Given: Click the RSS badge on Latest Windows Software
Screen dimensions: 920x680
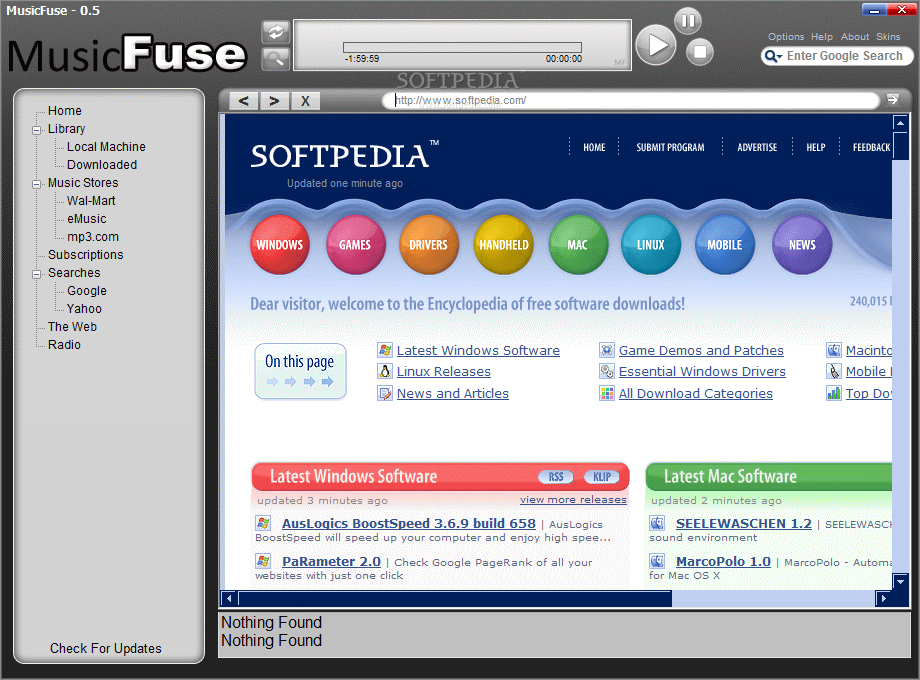Looking at the screenshot, I should (x=556, y=477).
